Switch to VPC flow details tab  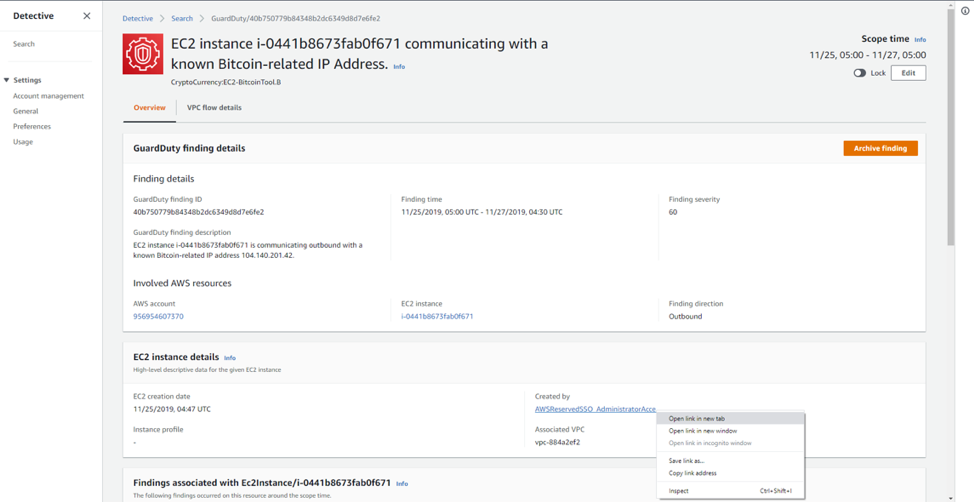[x=214, y=107]
